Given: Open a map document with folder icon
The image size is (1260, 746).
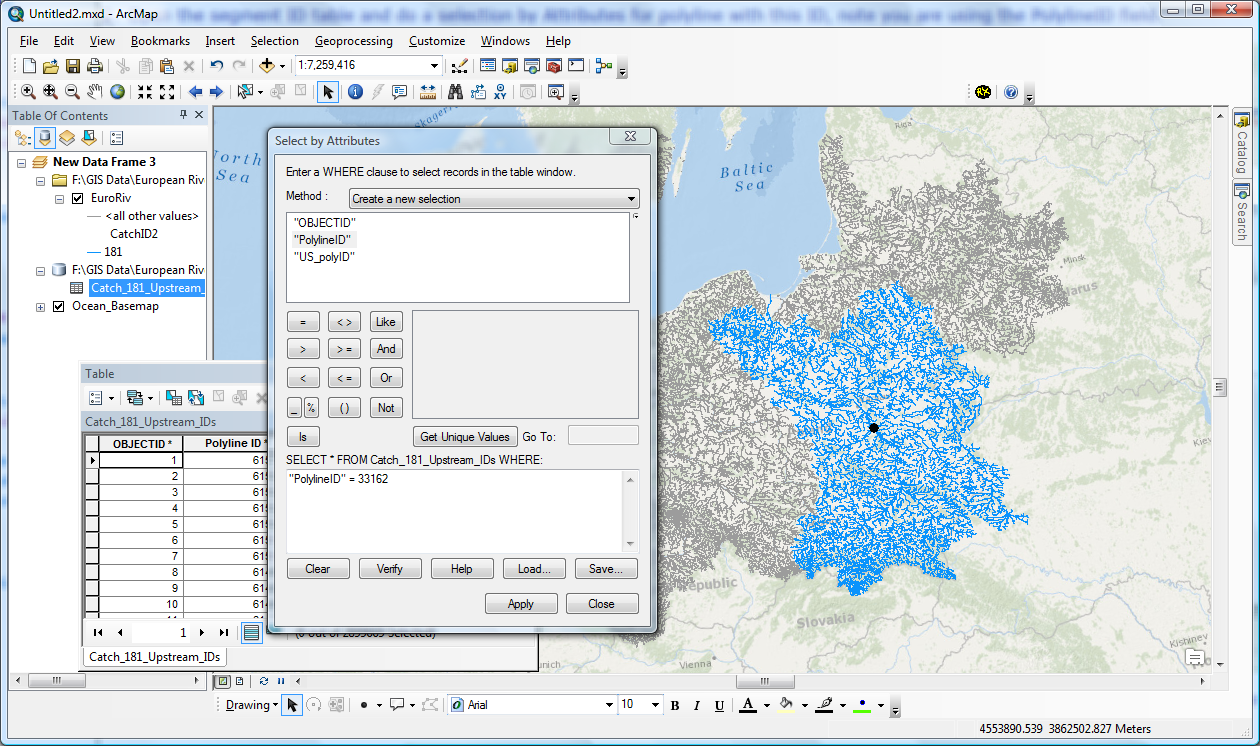Looking at the screenshot, I should pos(50,66).
